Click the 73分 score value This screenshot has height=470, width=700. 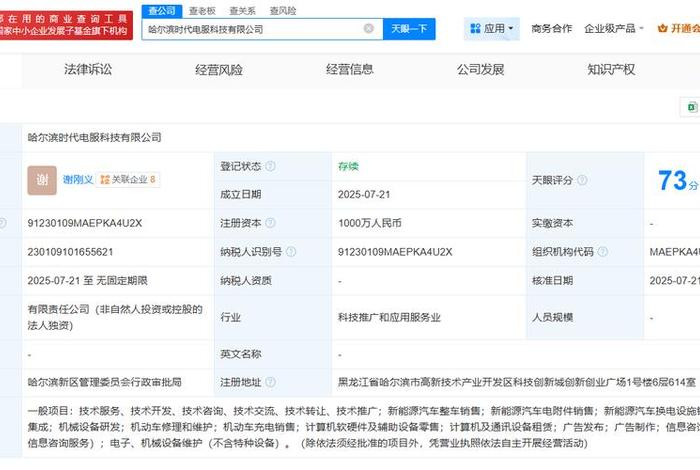pyautogui.click(x=678, y=180)
